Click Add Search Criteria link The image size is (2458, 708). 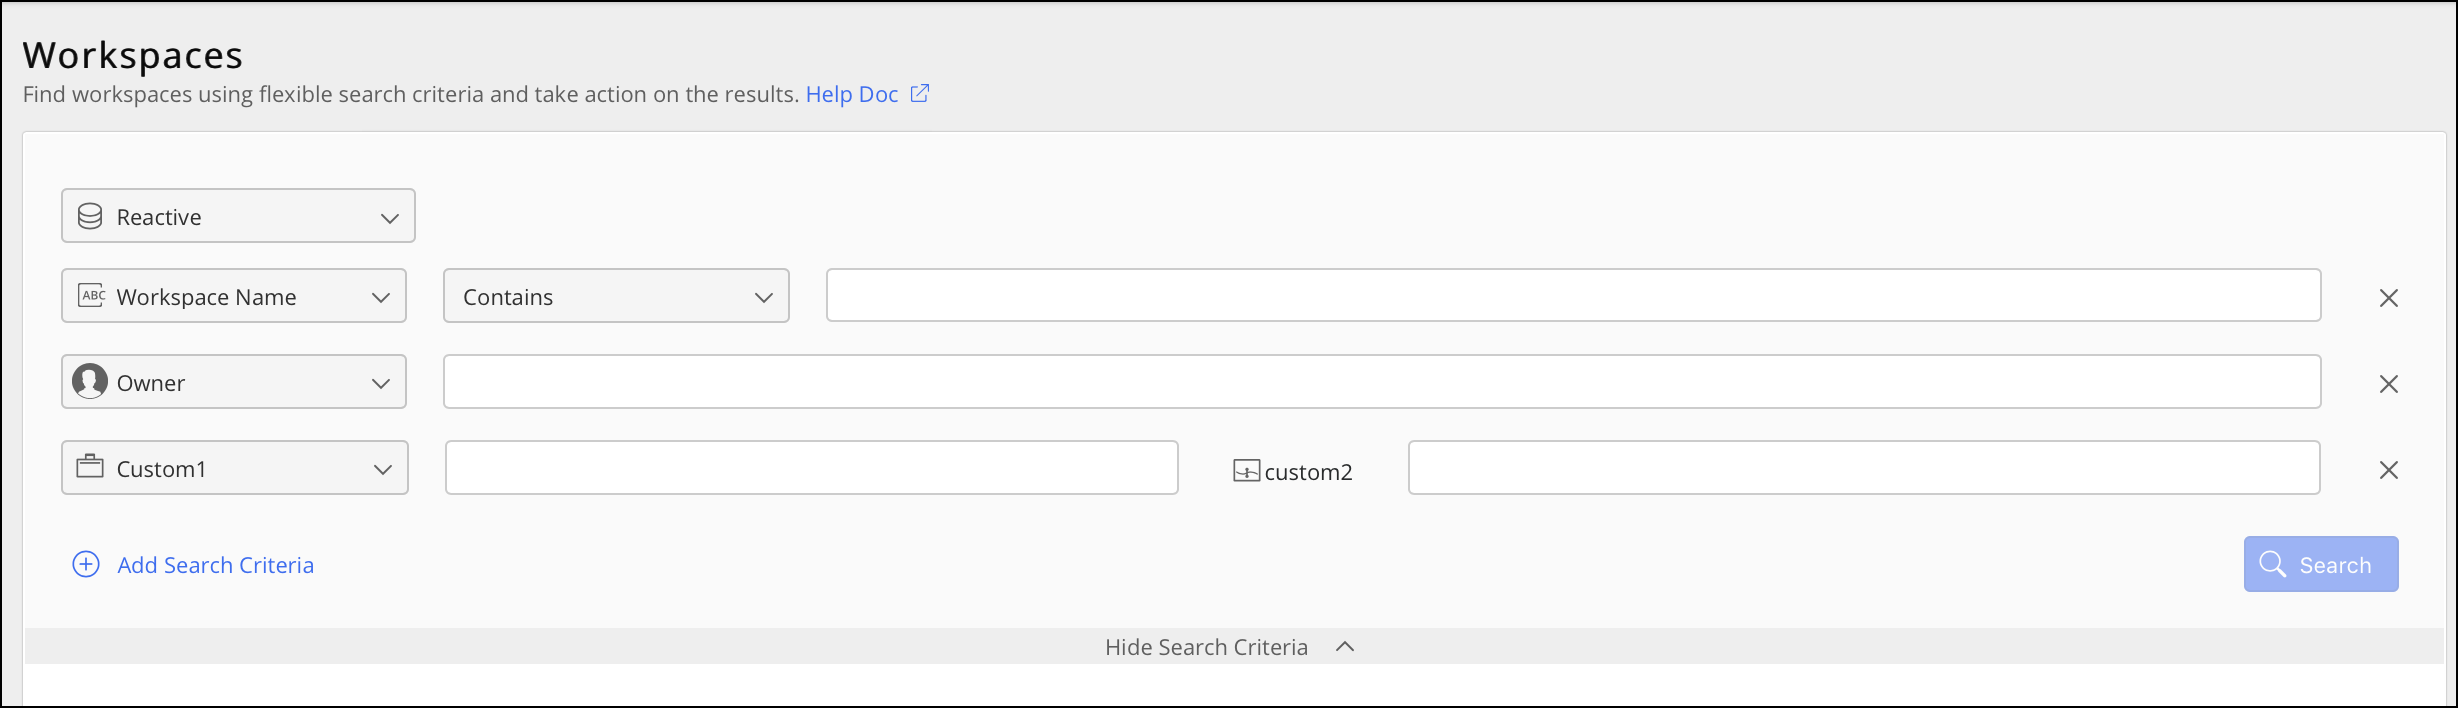(215, 565)
